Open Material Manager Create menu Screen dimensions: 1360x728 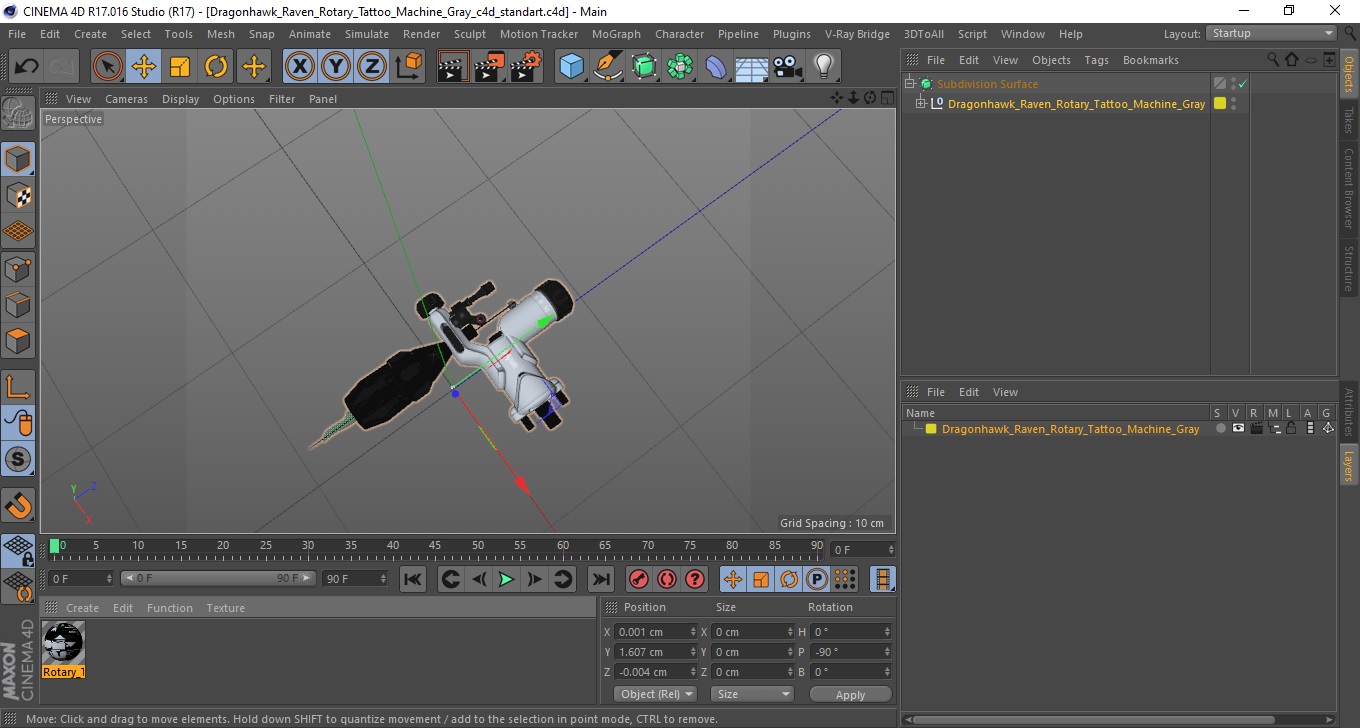coord(82,608)
